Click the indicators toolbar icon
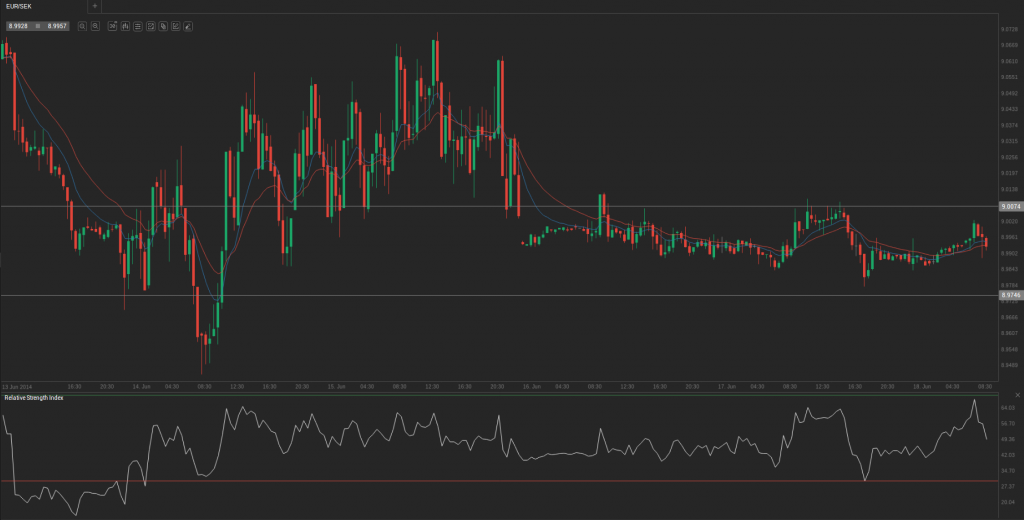 tap(150, 26)
